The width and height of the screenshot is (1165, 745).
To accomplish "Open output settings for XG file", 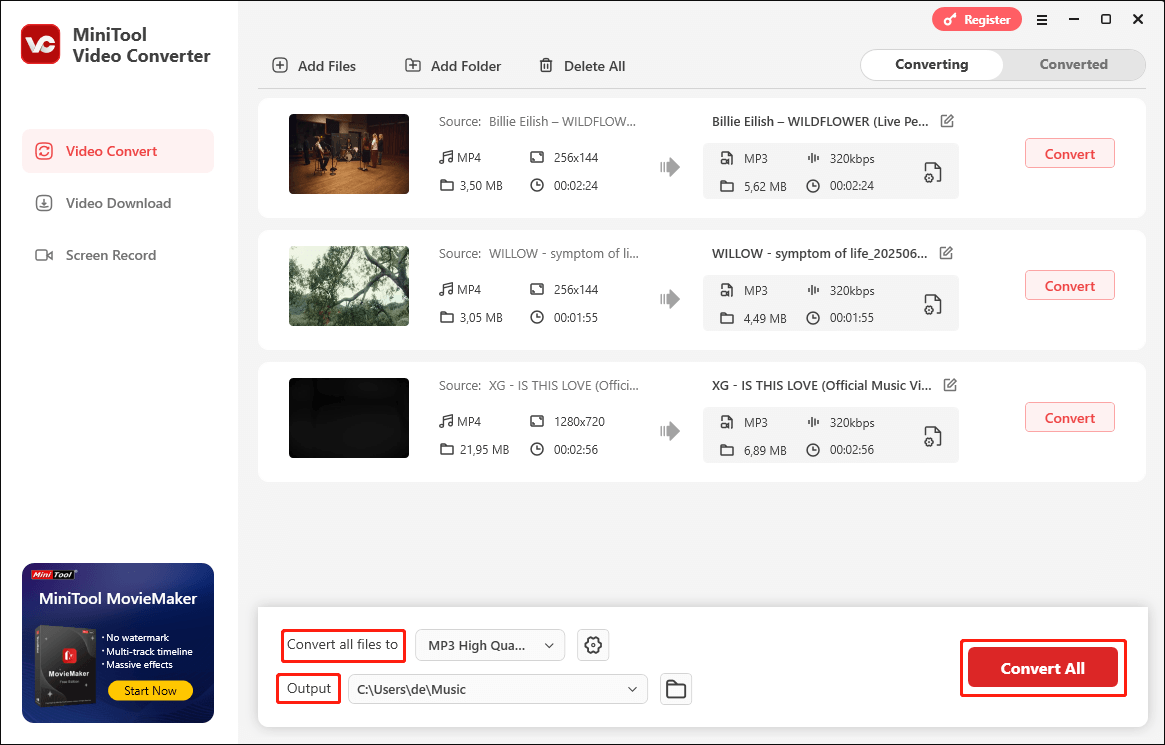I will 932,436.
